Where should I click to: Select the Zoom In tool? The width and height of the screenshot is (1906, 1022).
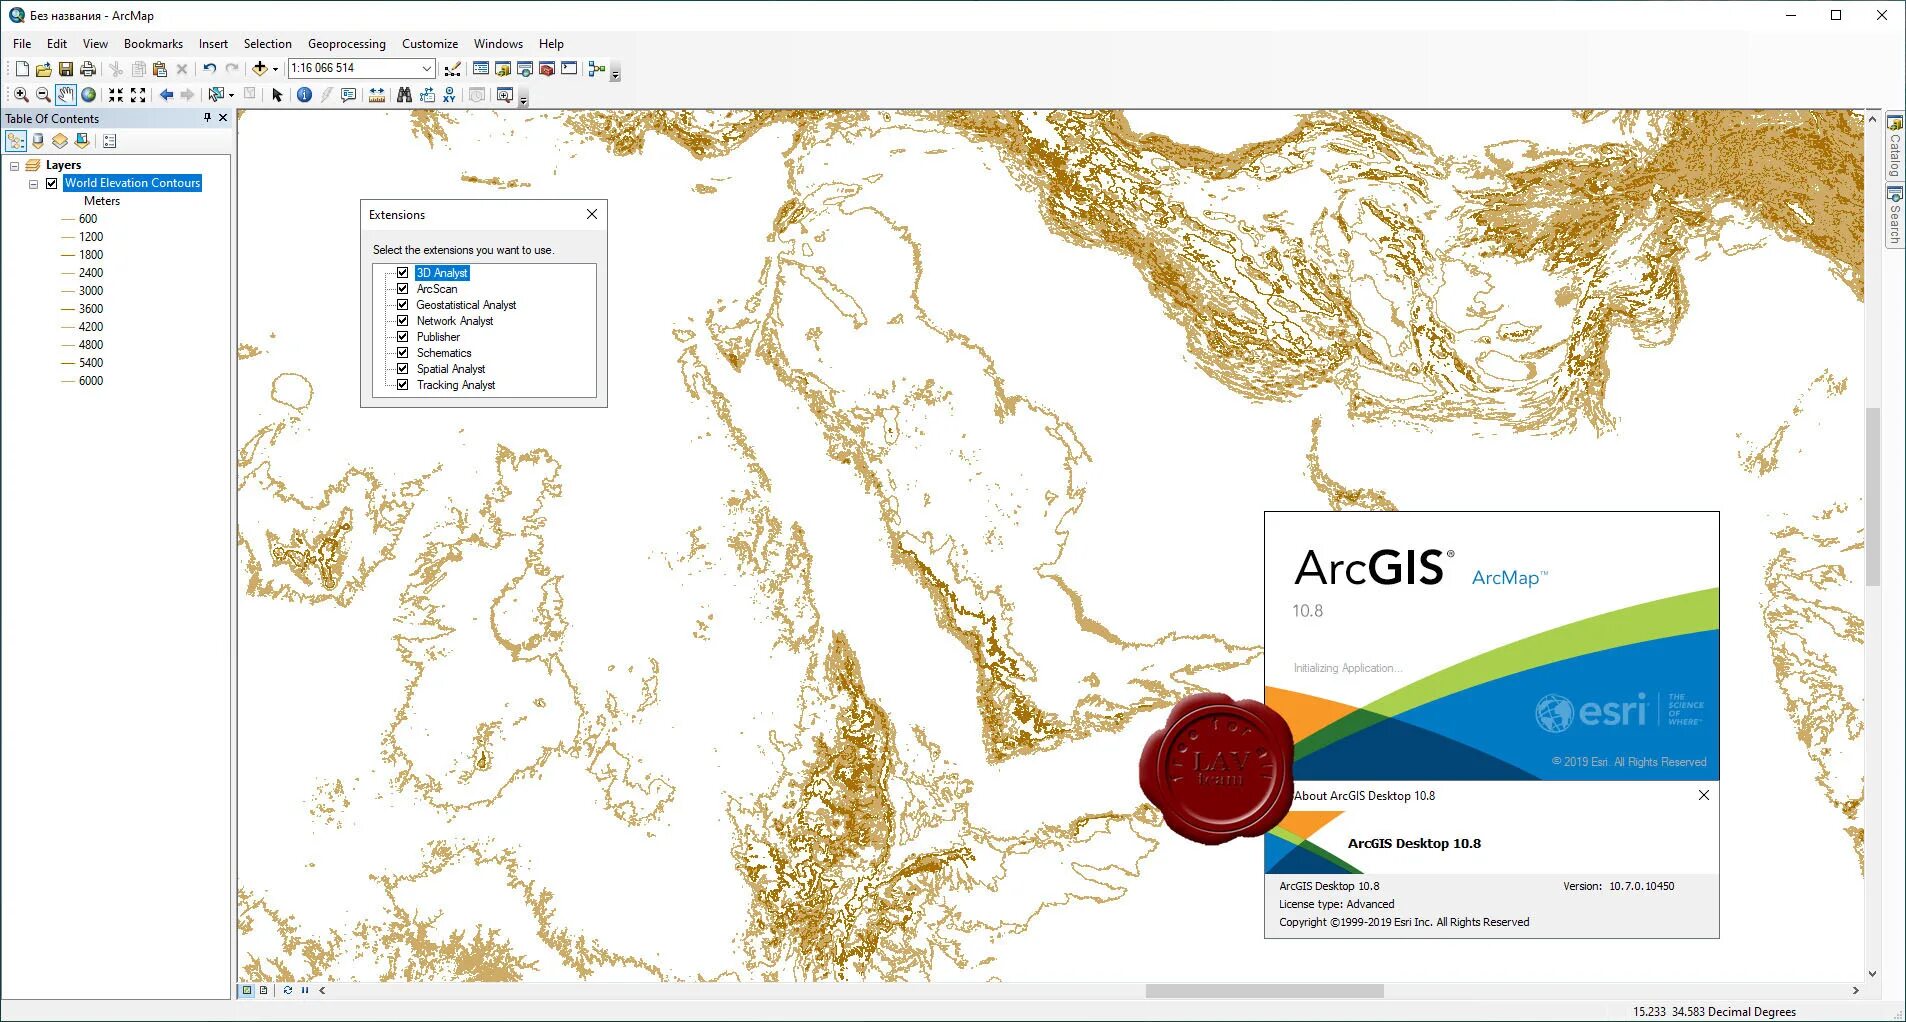pyautogui.click(x=21, y=95)
